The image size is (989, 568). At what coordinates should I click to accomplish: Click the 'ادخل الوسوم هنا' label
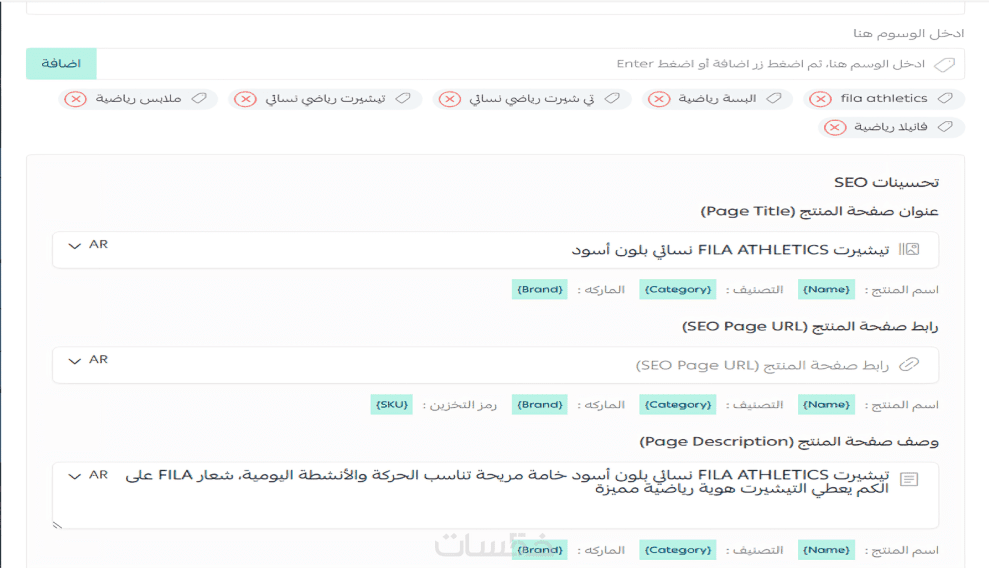908,33
